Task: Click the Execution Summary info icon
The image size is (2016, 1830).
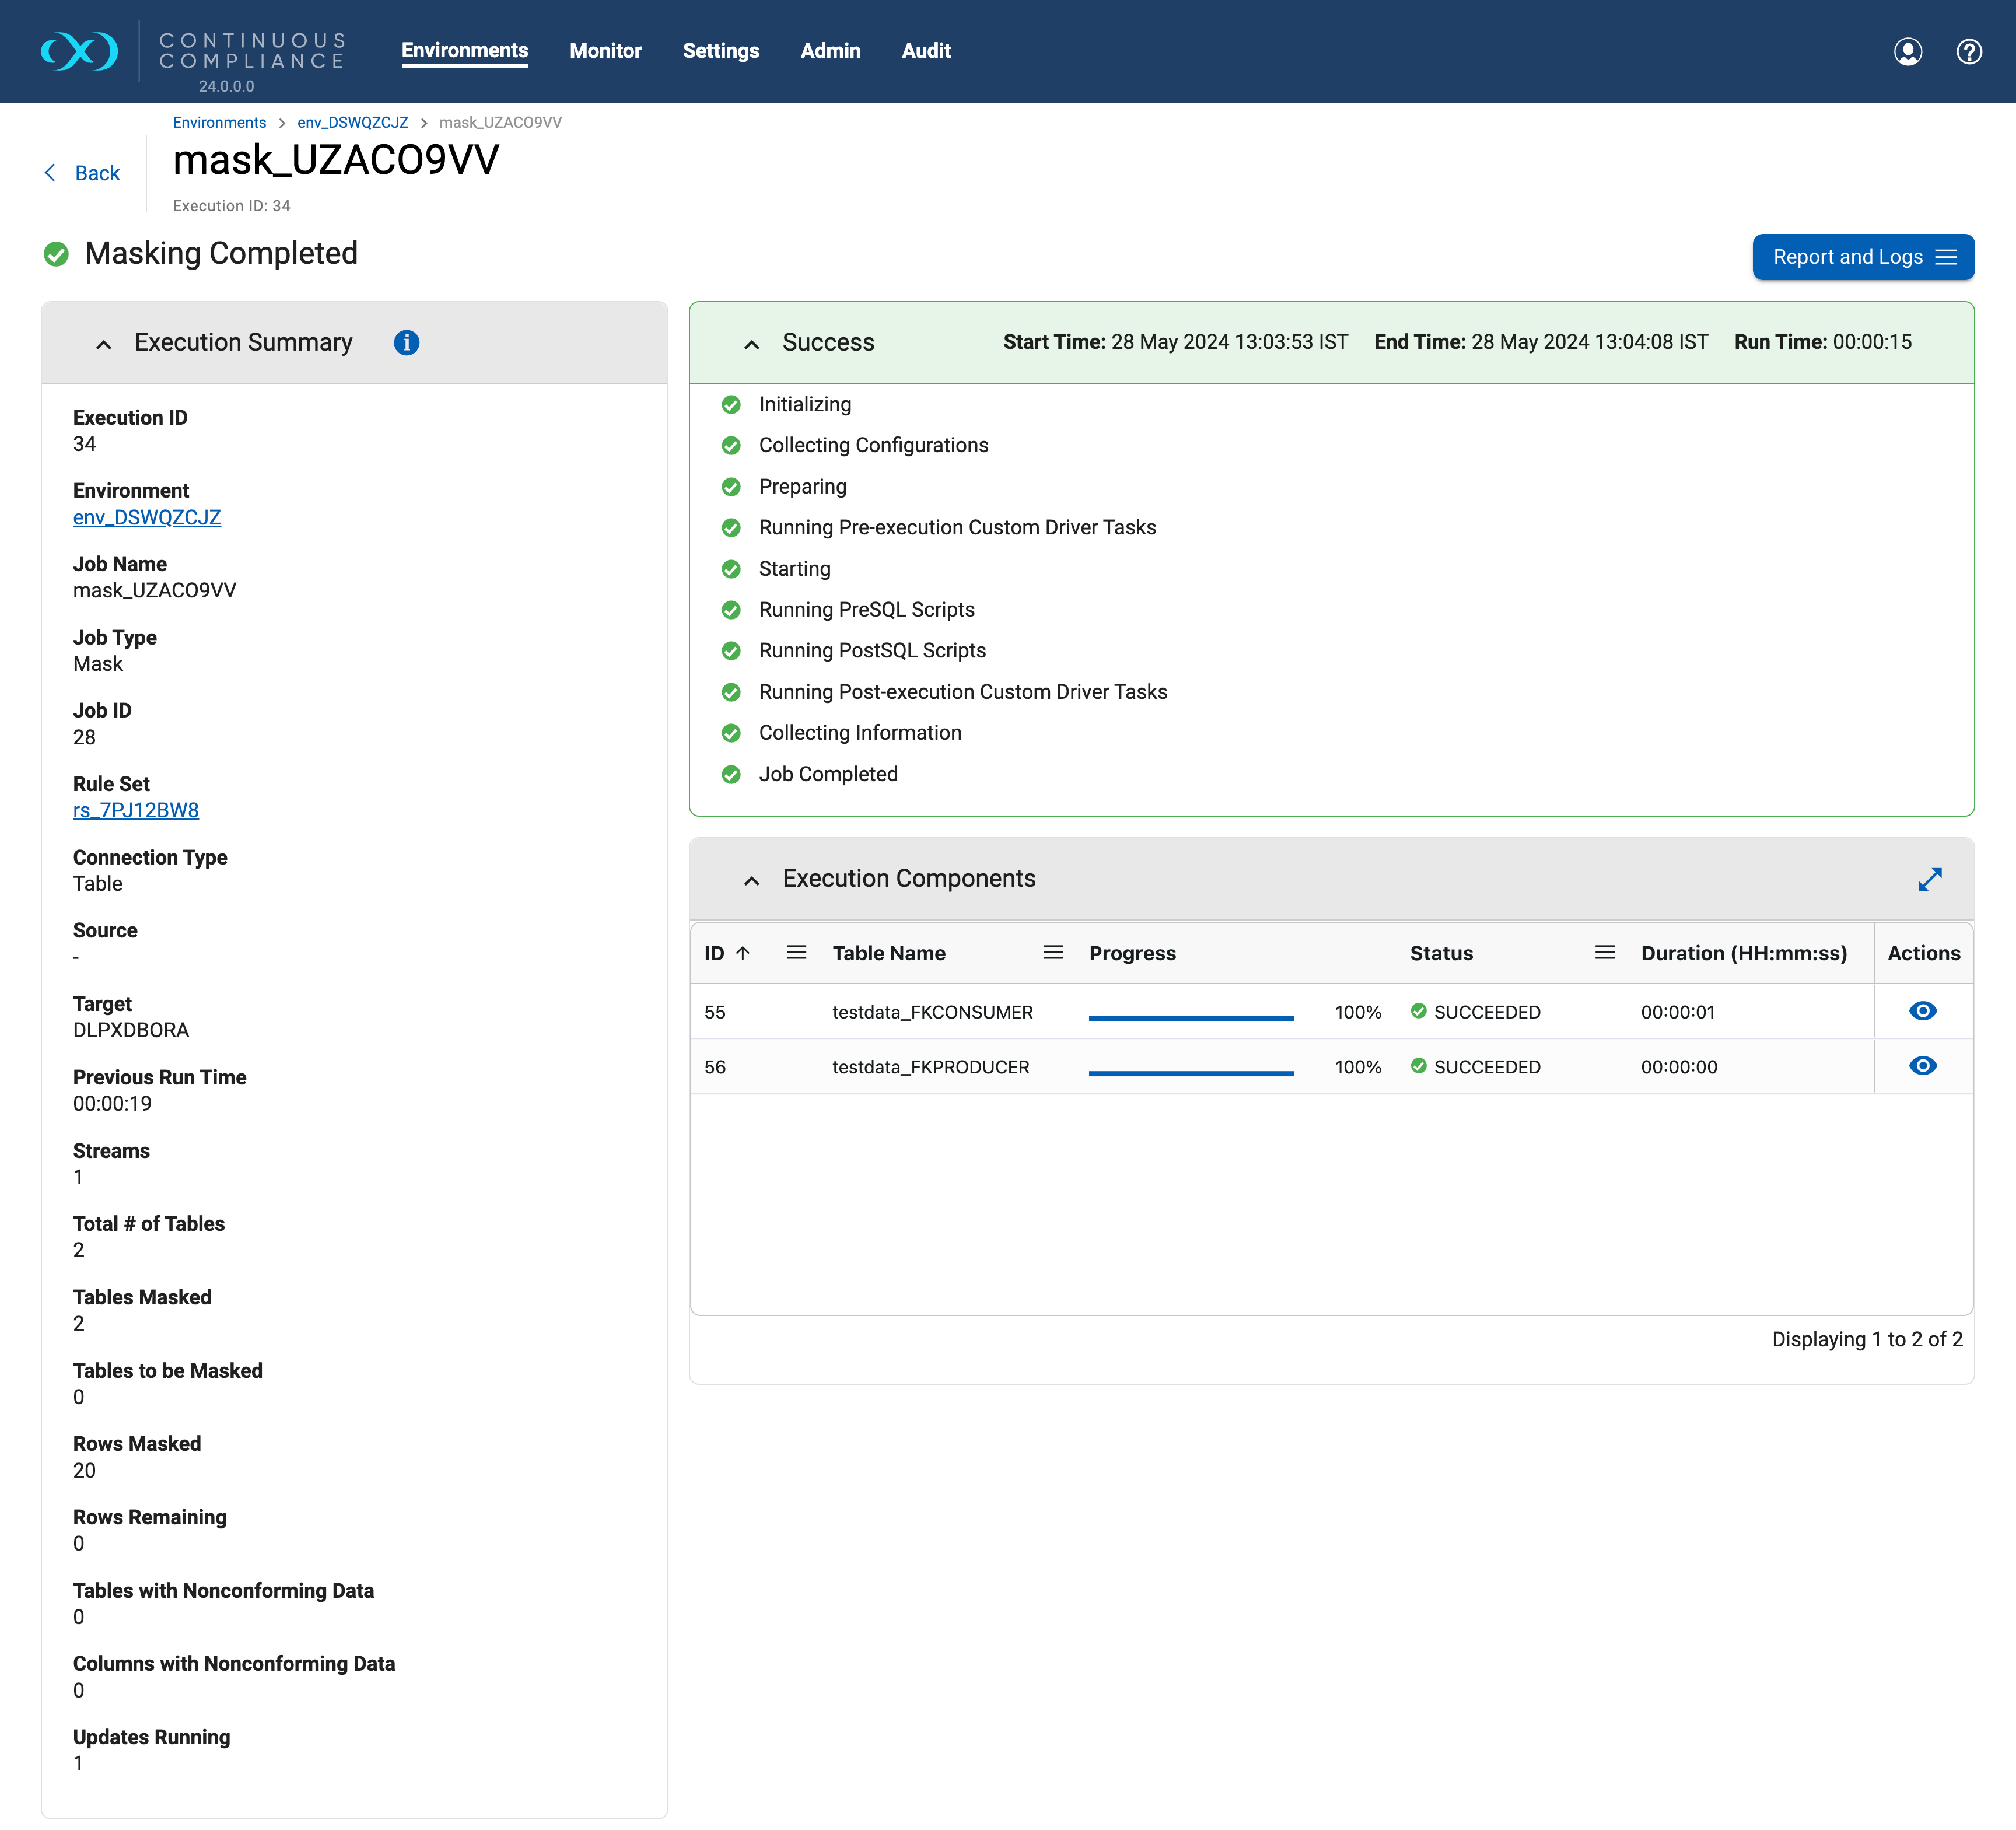Action: 406,342
